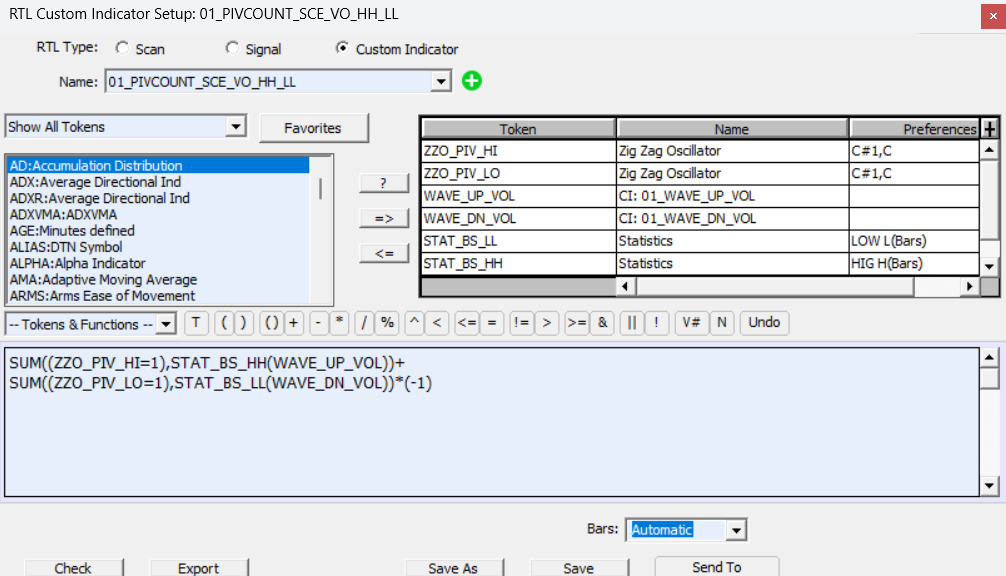
Task: Insert the greater-than operator
Action: (547, 323)
